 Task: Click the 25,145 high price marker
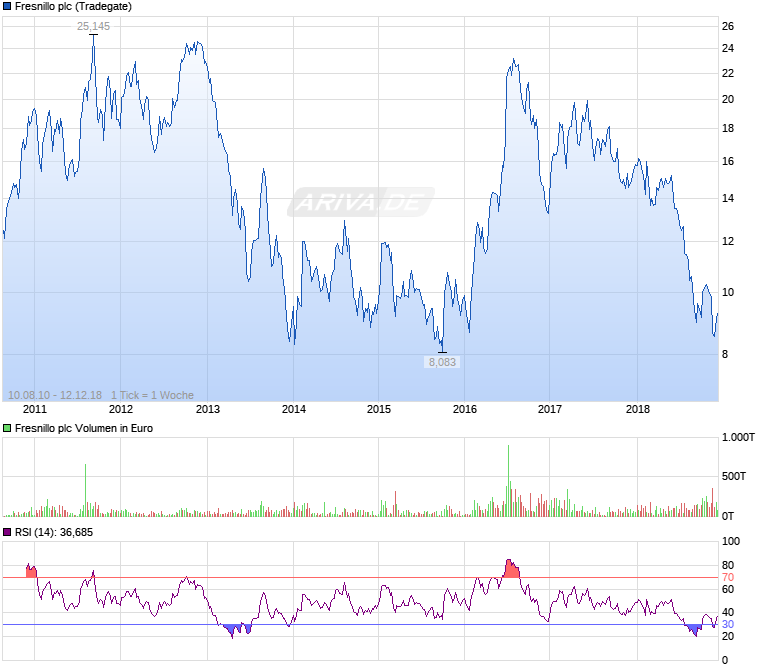(94, 26)
